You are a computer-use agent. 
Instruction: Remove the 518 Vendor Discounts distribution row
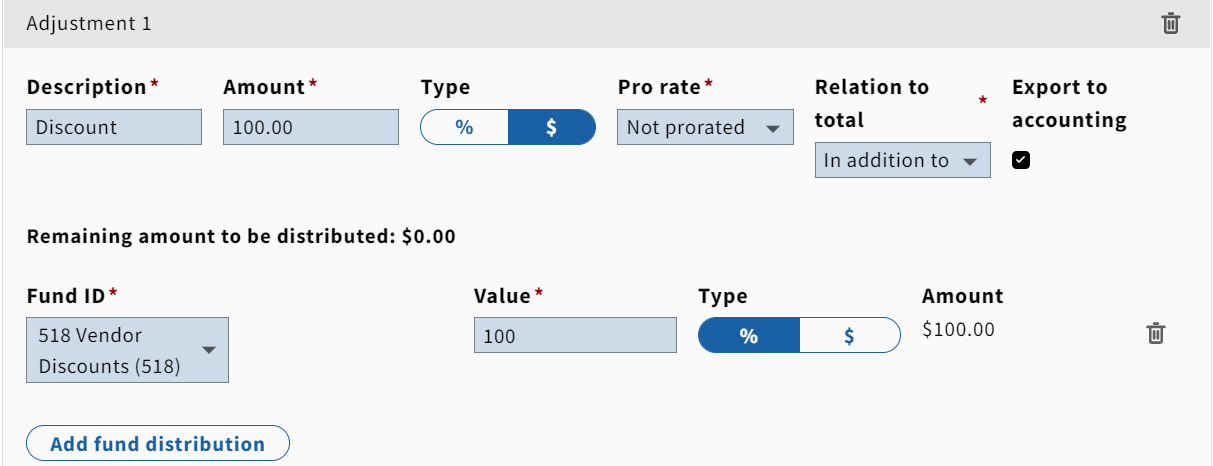pos(1155,334)
